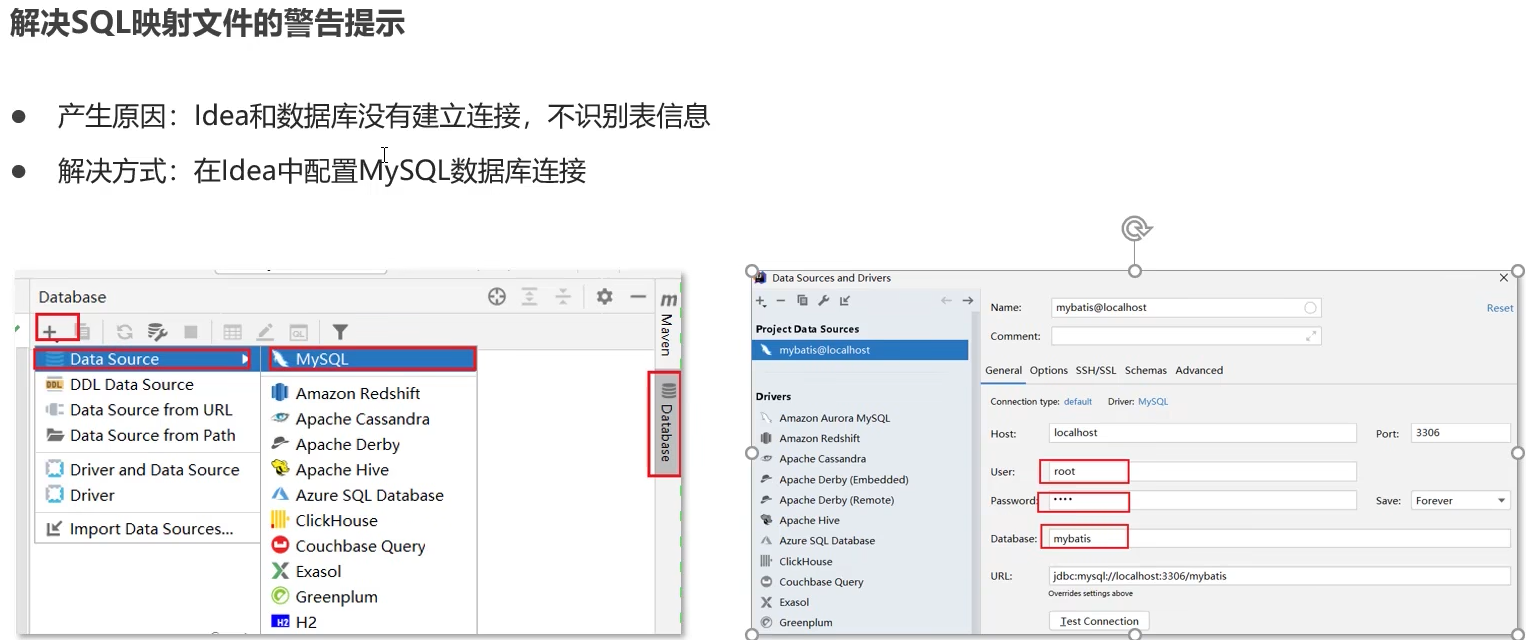Select Apache Hive in the submenu
This screenshot has height=640, width=1526.
(370, 470)
